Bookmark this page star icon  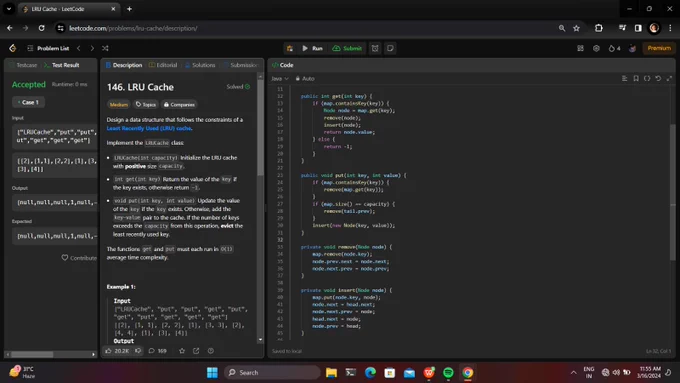click(576, 28)
